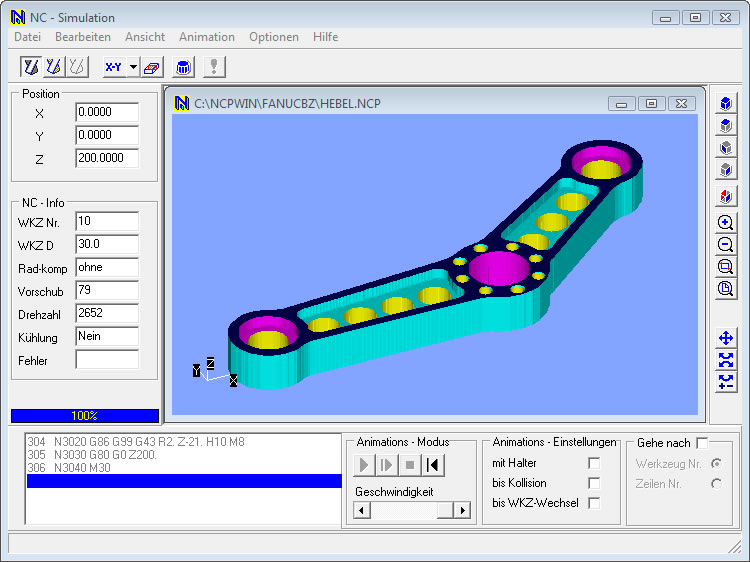Click the left arrow of Geschwindigkeit scrollbar

click(362, 510)
